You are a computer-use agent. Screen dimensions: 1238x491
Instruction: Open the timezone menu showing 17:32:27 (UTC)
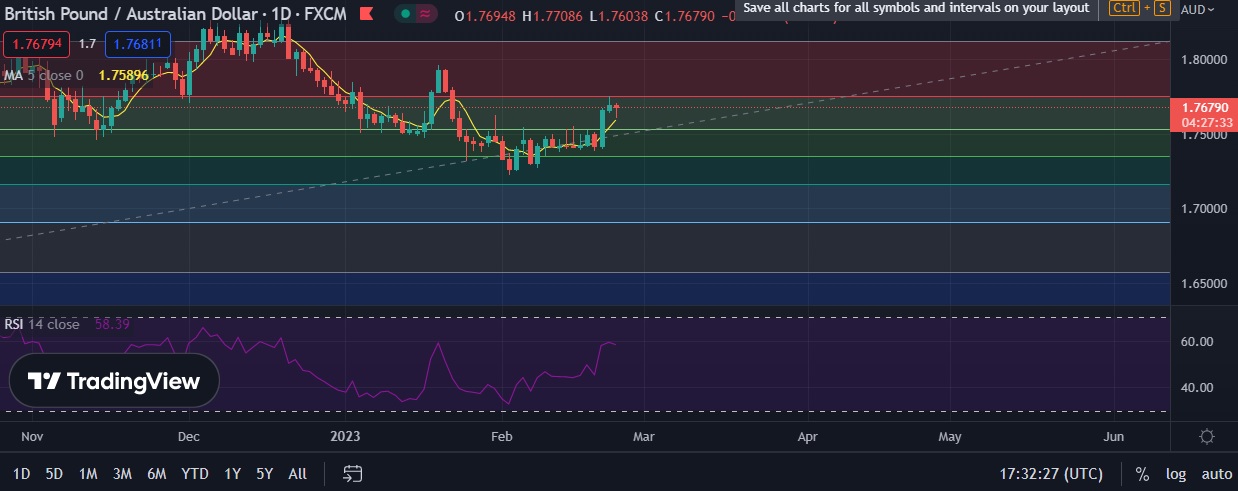1051,473
